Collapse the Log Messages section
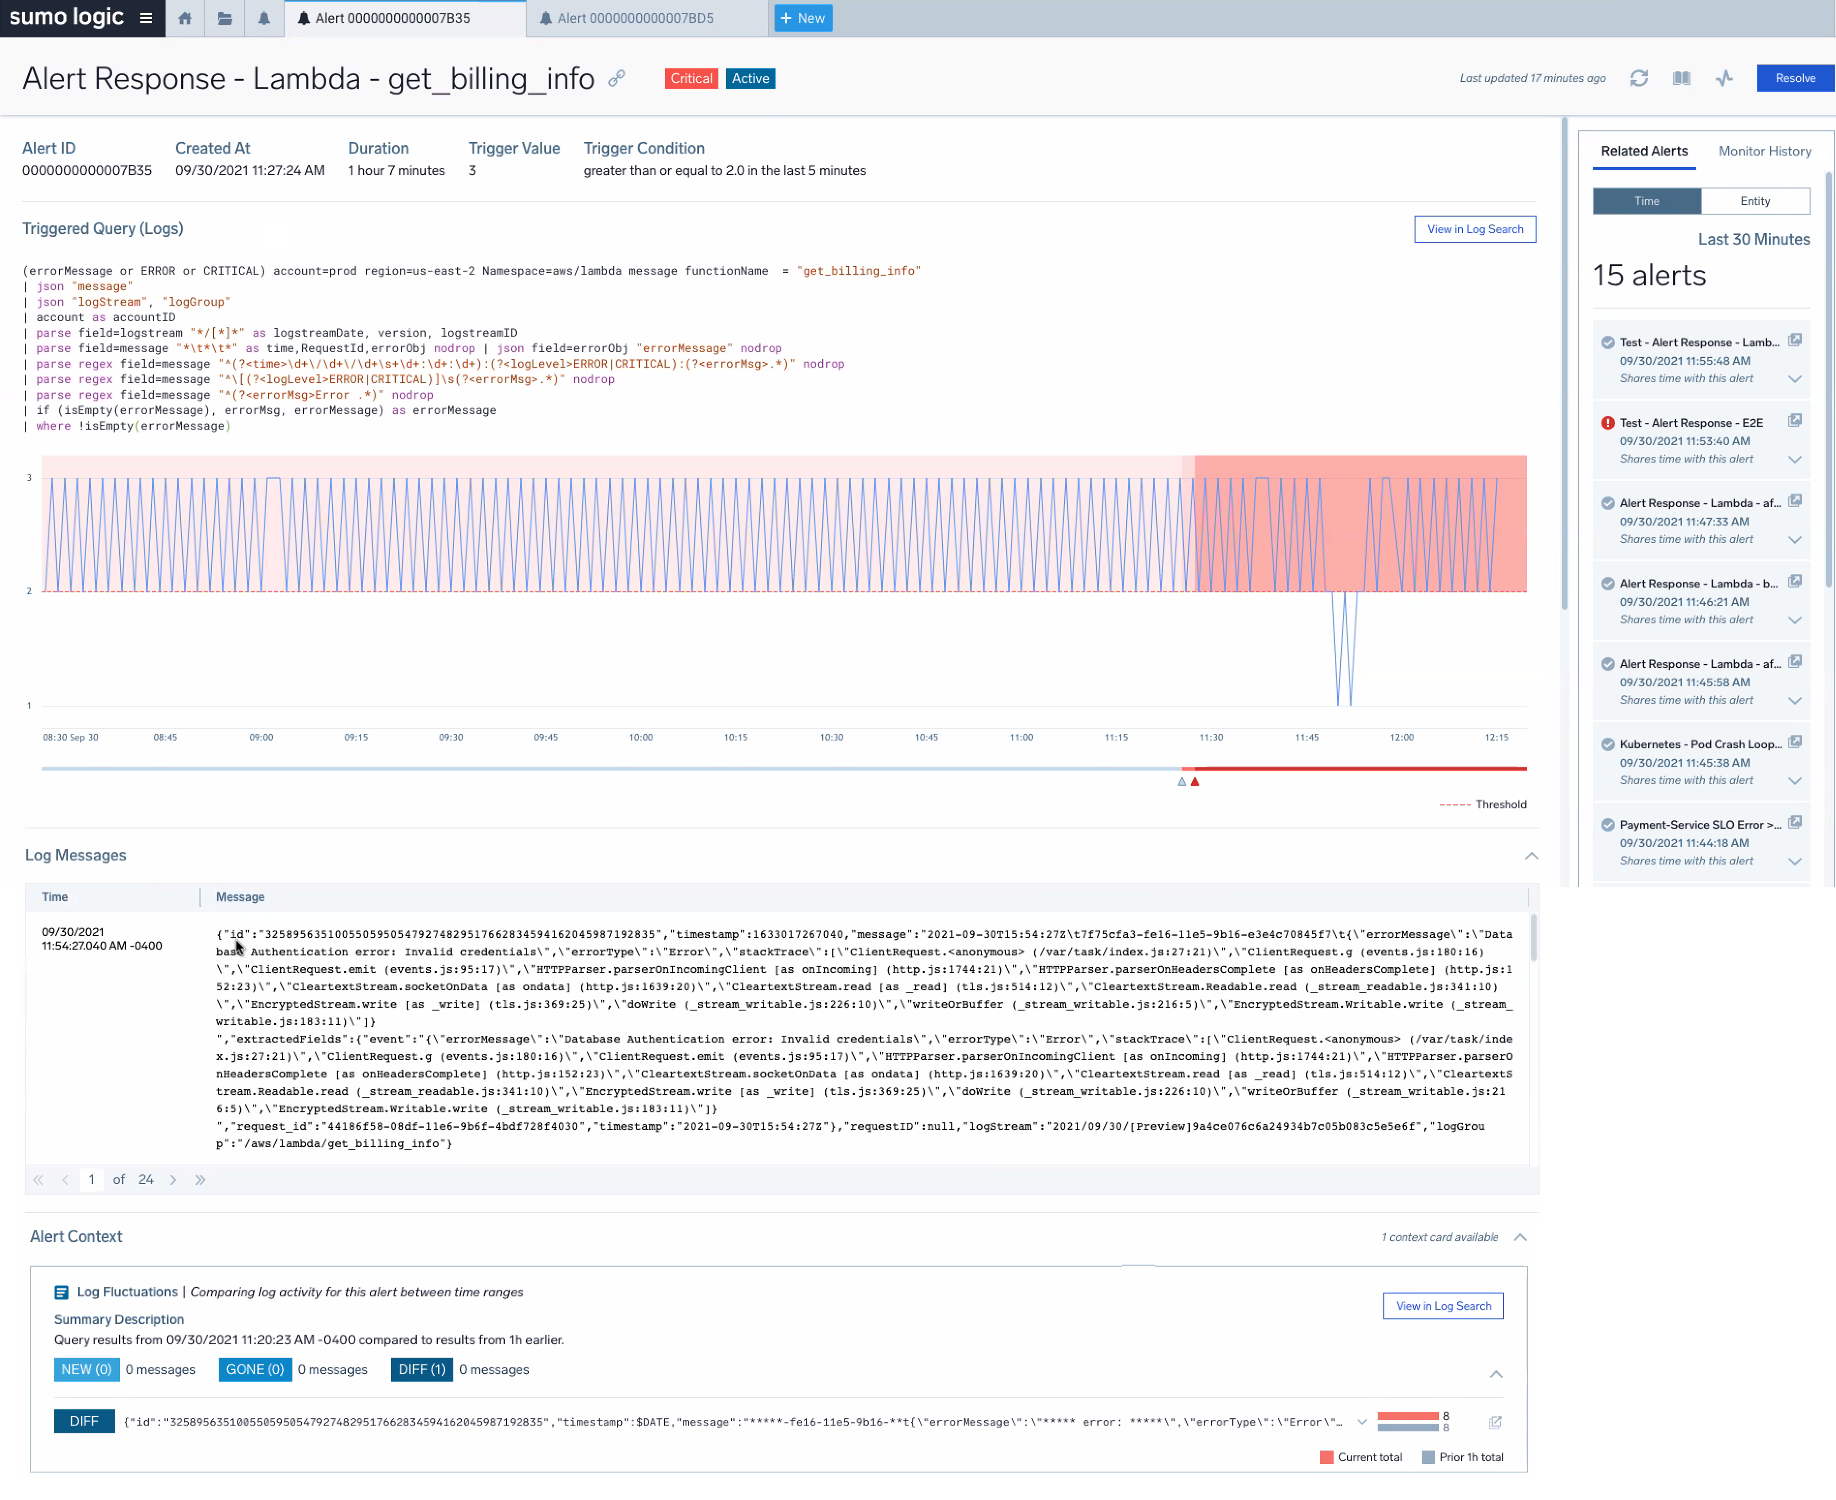 pos(1531,856)
